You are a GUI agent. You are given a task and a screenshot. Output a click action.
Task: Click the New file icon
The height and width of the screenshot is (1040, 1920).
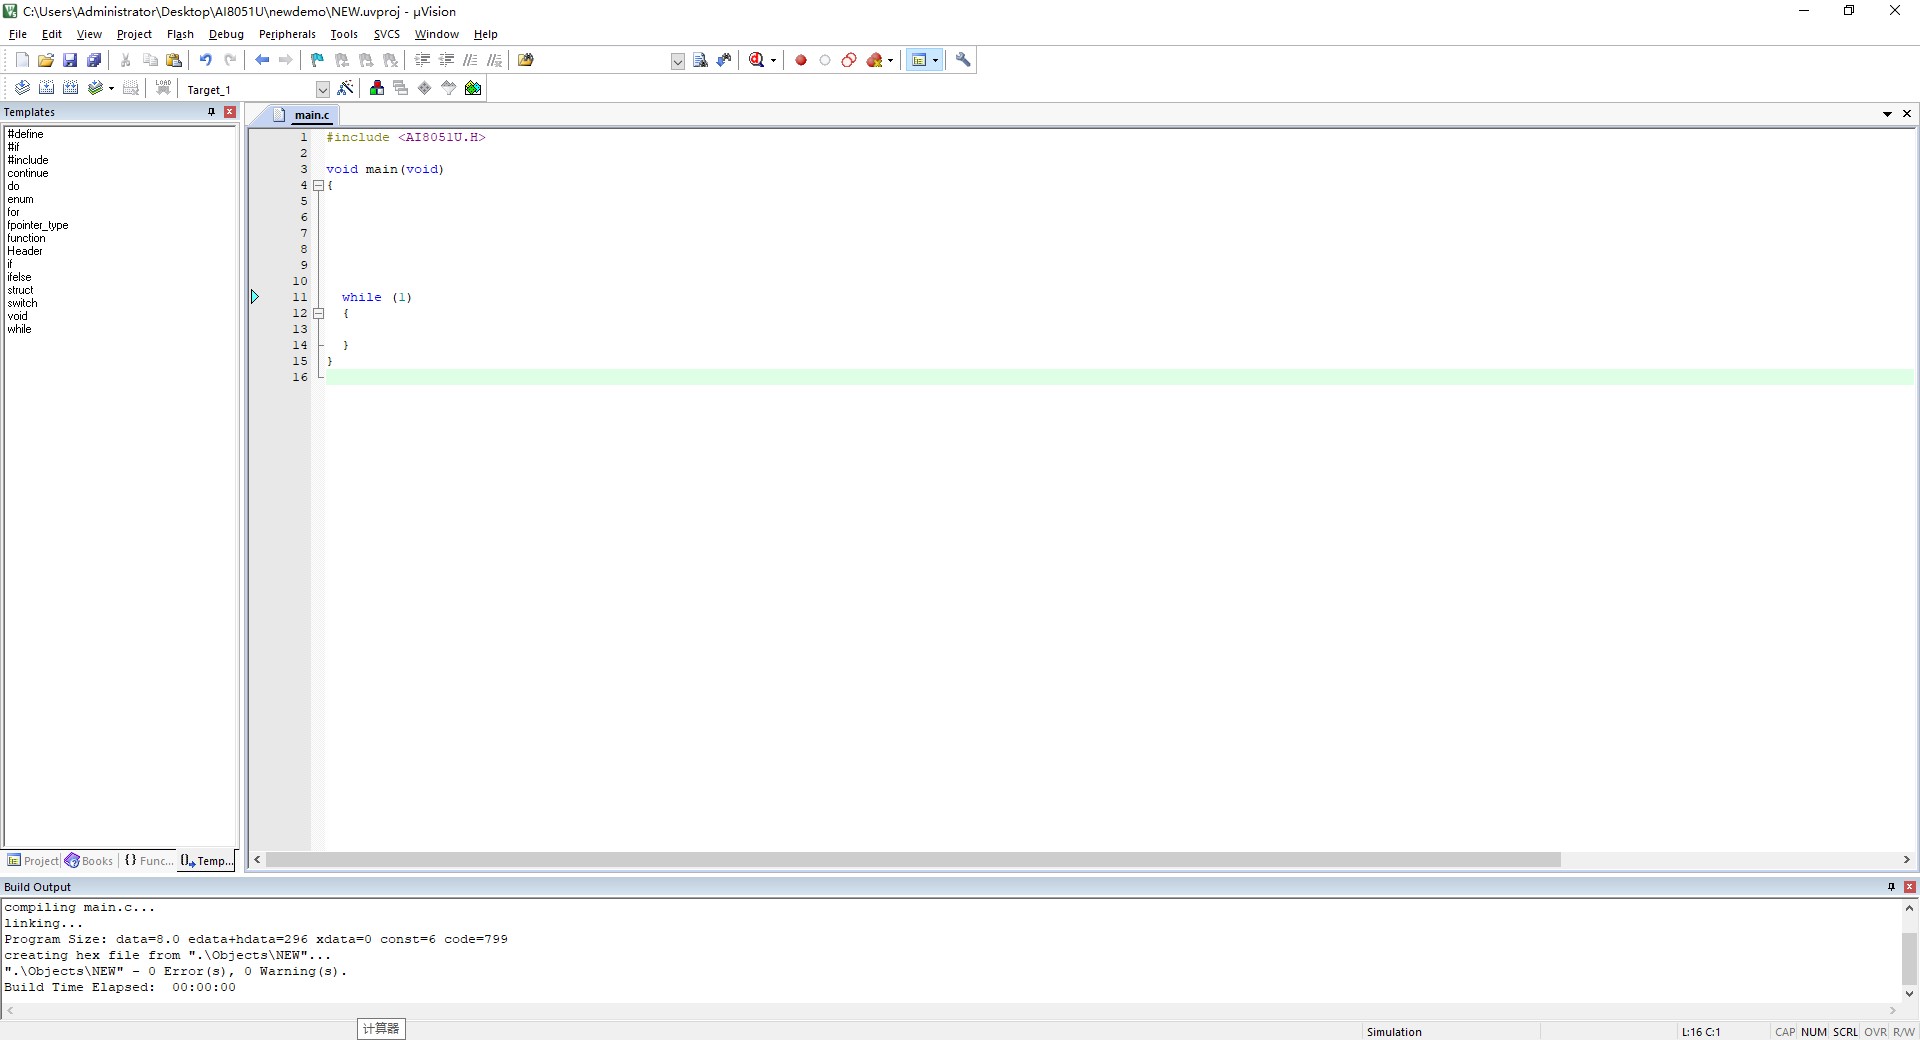click(22, 60)
